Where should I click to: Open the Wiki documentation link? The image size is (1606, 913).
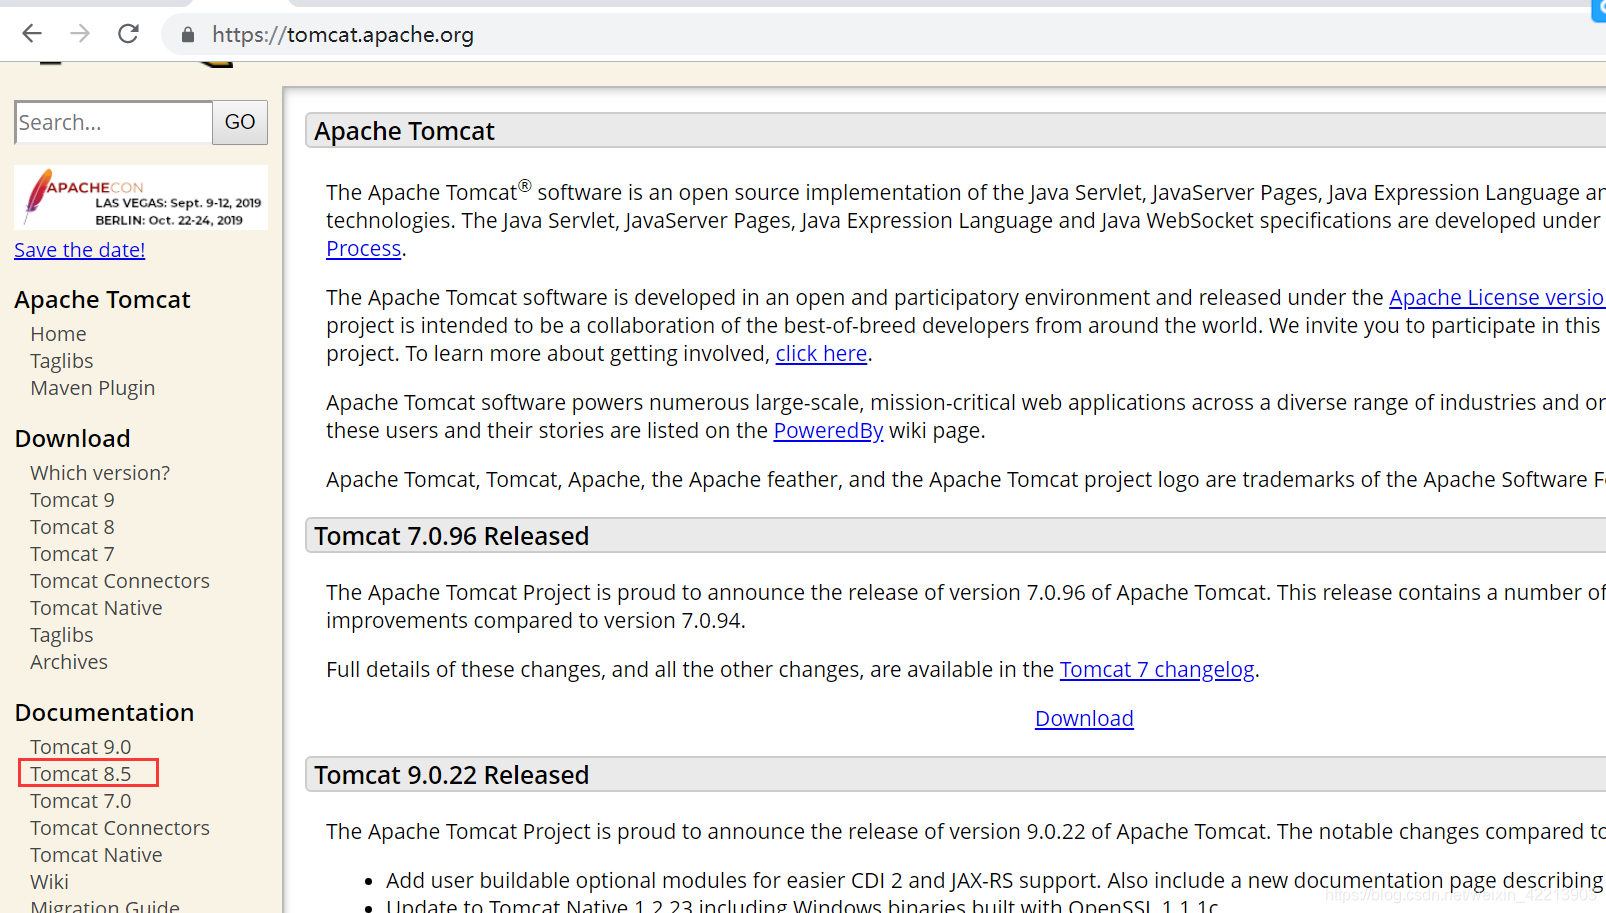50,882
